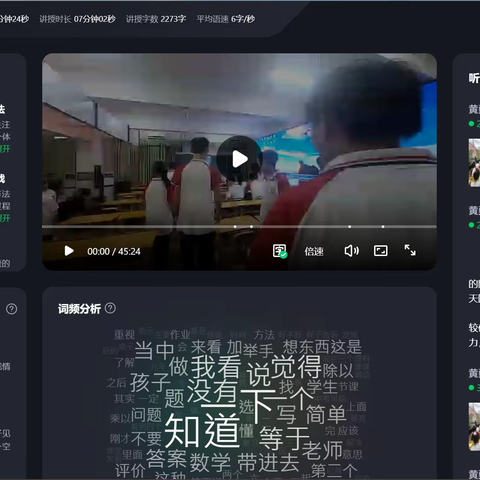The width and height of the screenshot is (480, 480).
Task: Jump to the third marker dot on the progress bar
Action: (x=349, y=227)
